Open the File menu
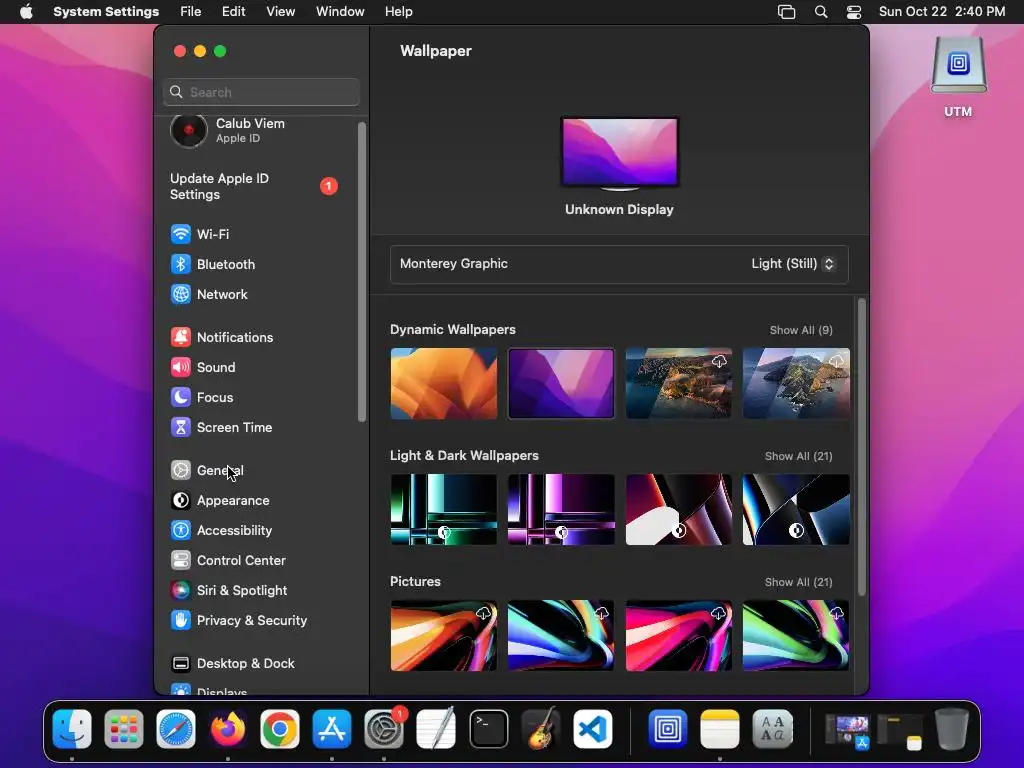Screen dimensions: 1024x768 click(191, 12)
